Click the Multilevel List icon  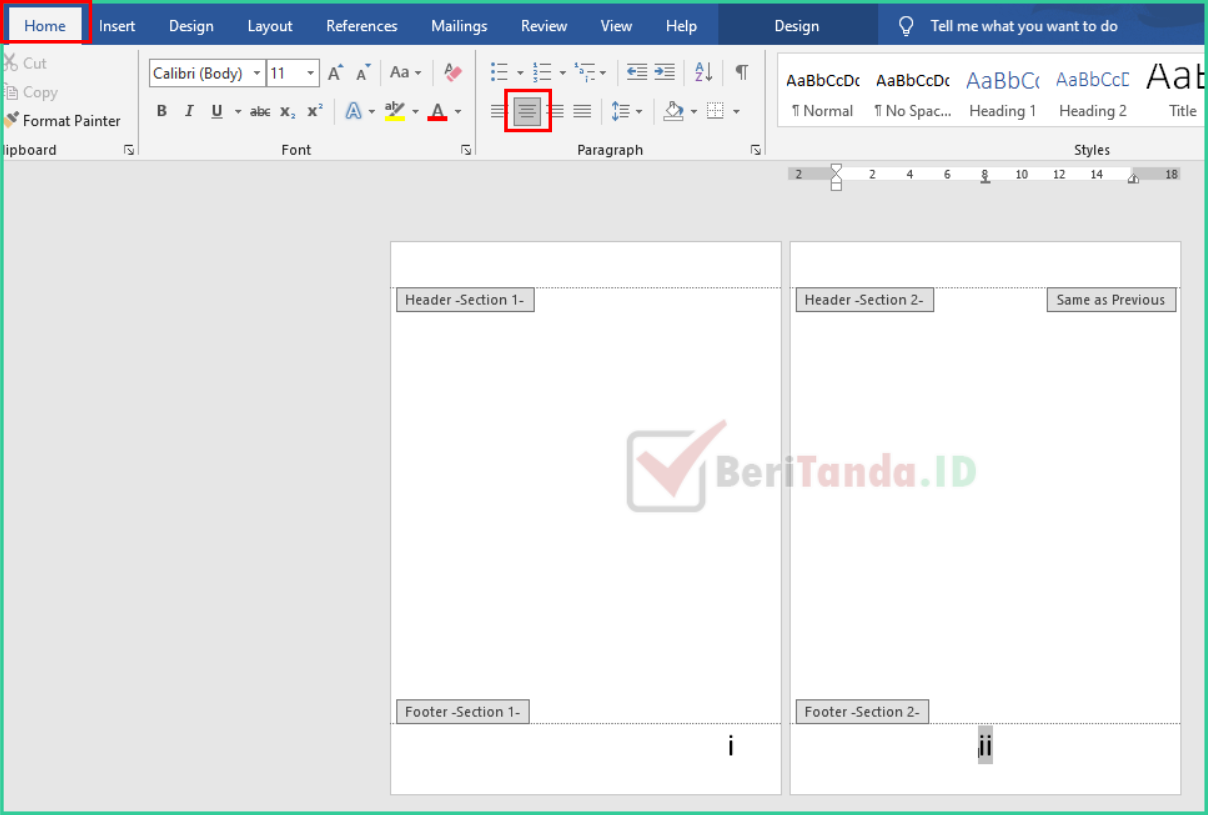585,72
